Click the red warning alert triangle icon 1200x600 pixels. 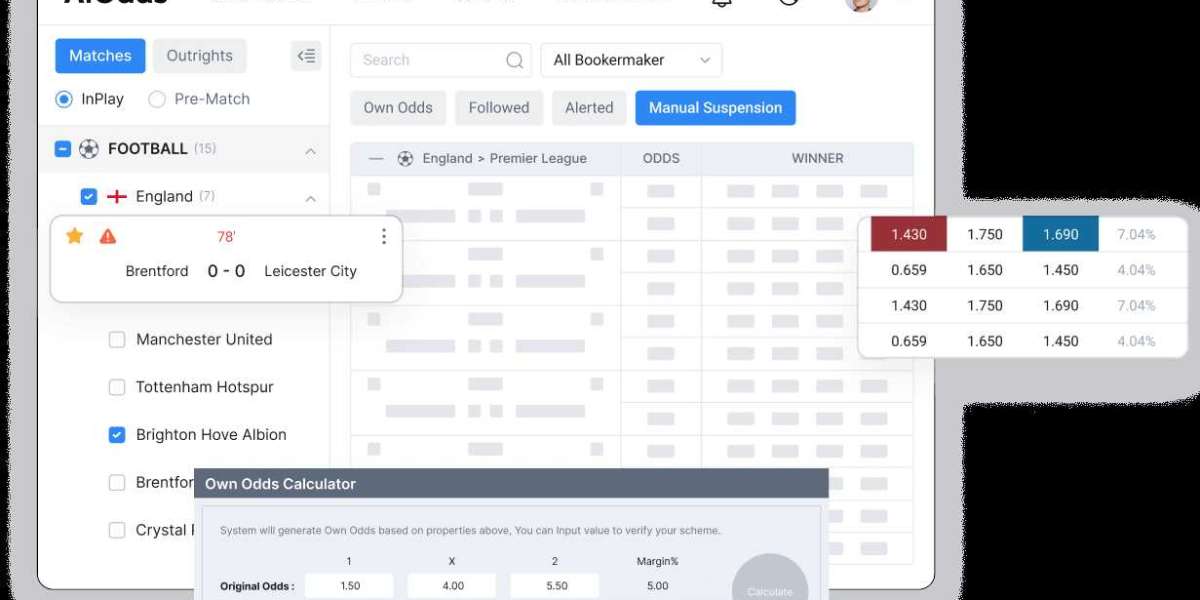tap(107, 236)
